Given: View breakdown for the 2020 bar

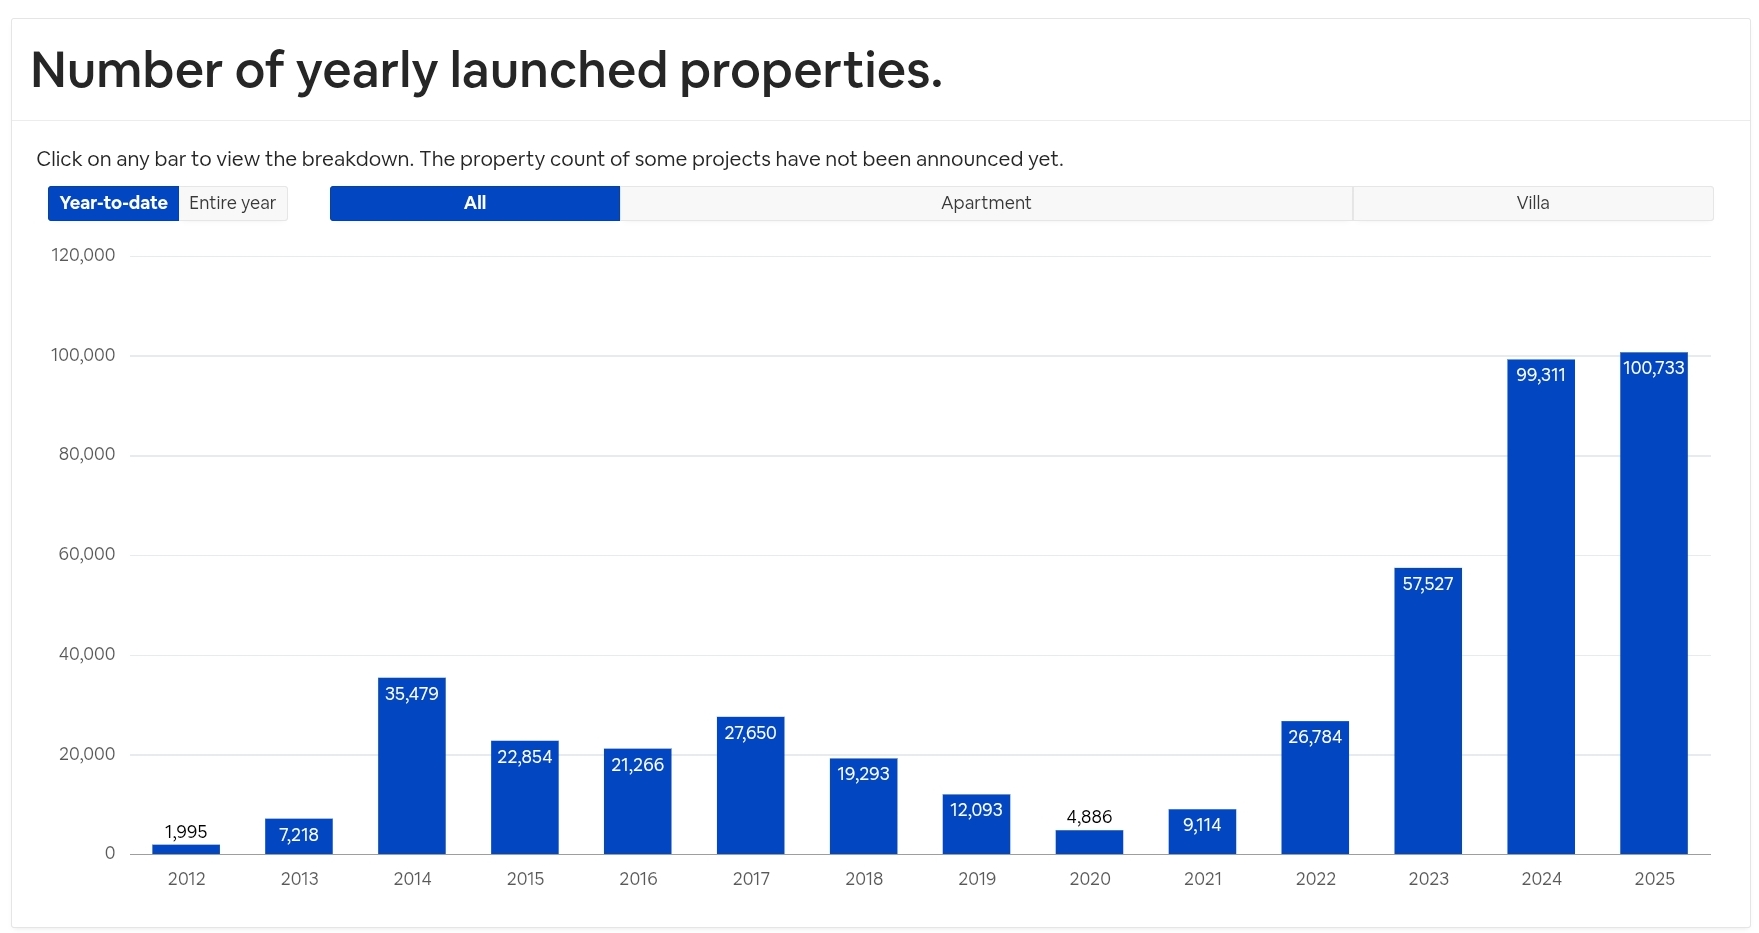Looking at the screenshot, I should point(1089,840).
